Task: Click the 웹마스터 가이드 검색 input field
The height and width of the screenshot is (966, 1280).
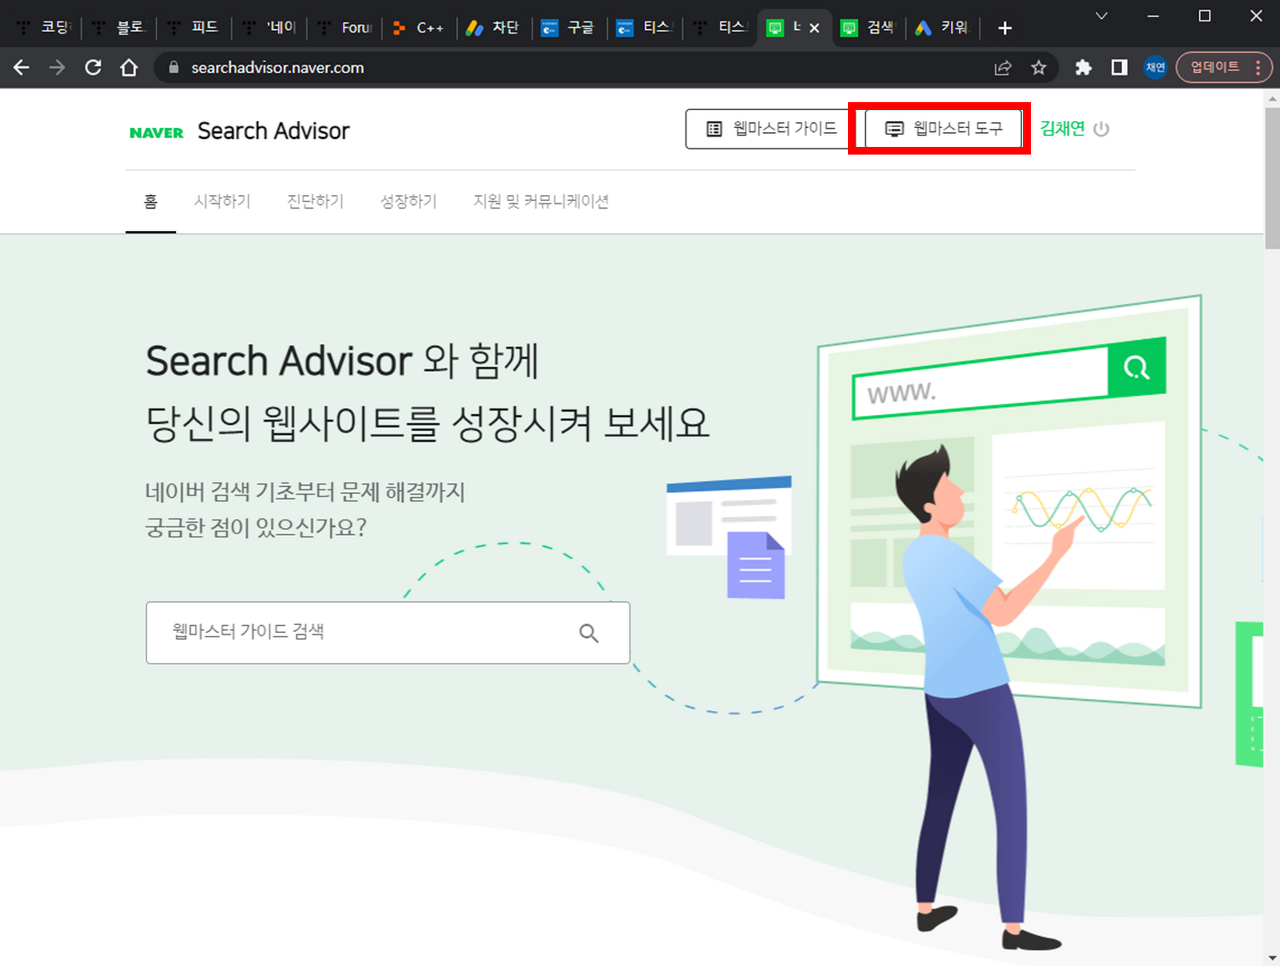Action: pyautogui.click(x=388, y=632)
